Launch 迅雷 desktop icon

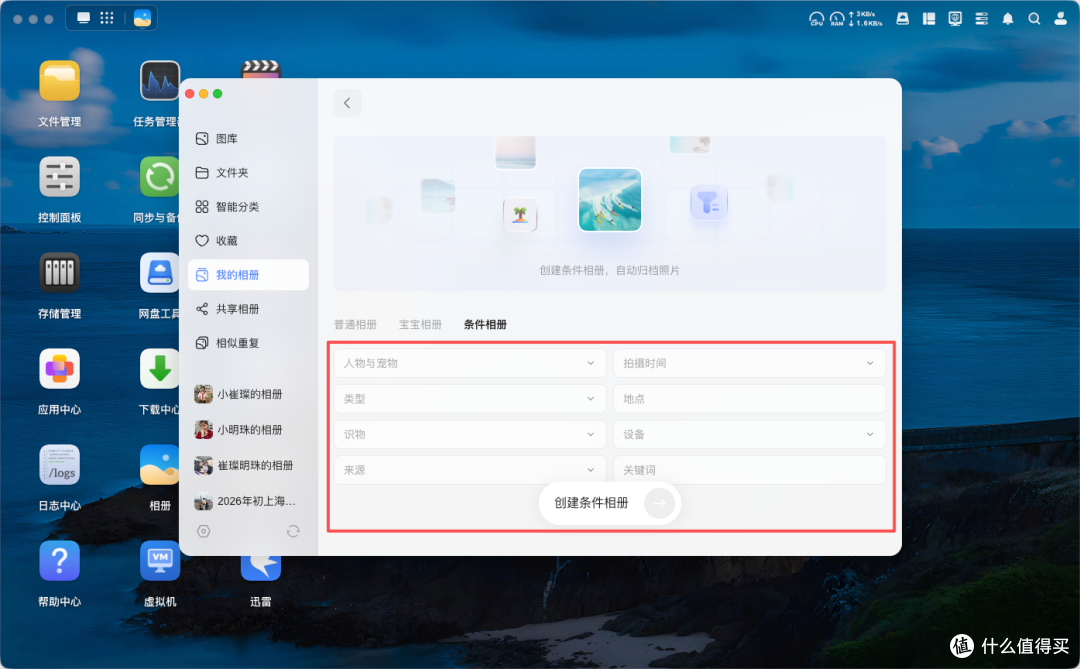coord(260,567)
